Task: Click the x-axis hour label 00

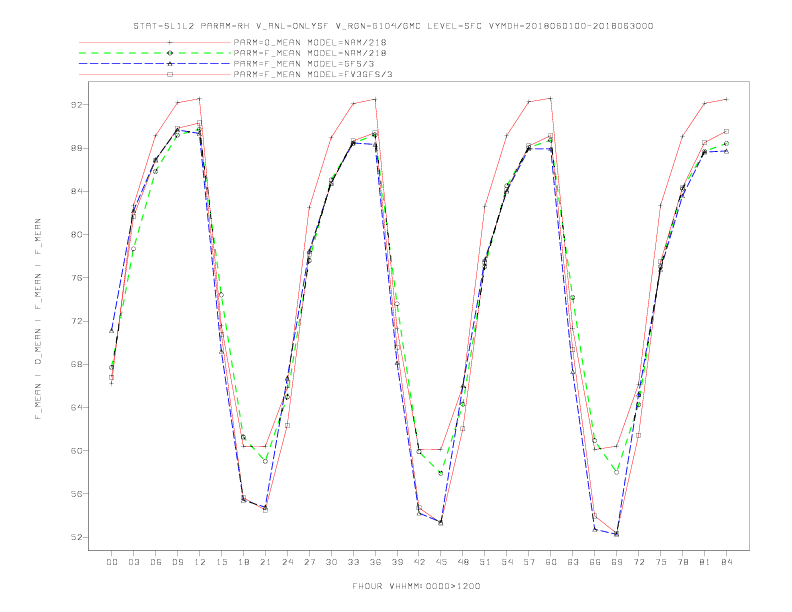Action: 112,562
